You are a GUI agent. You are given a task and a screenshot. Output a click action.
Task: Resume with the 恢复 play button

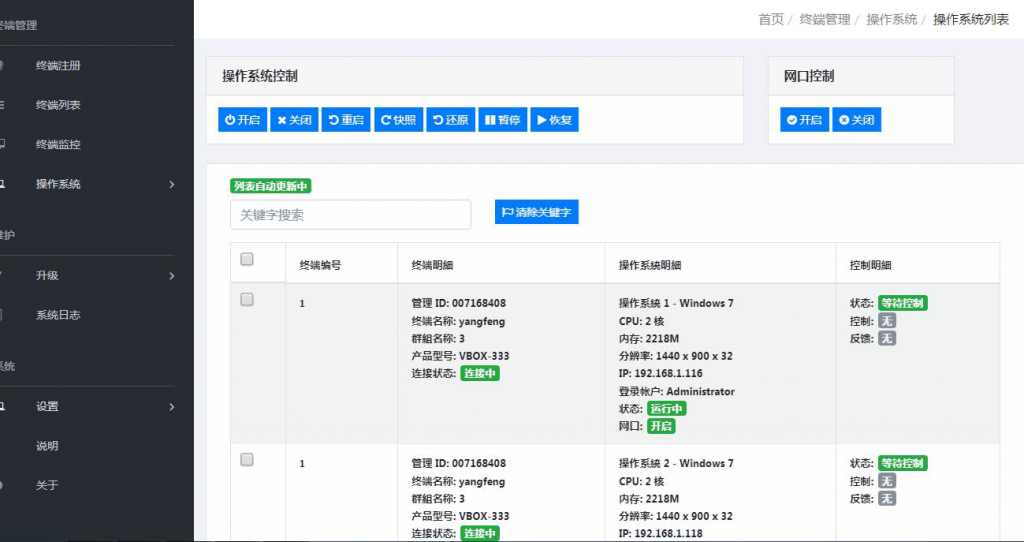(x=554, y=120)
